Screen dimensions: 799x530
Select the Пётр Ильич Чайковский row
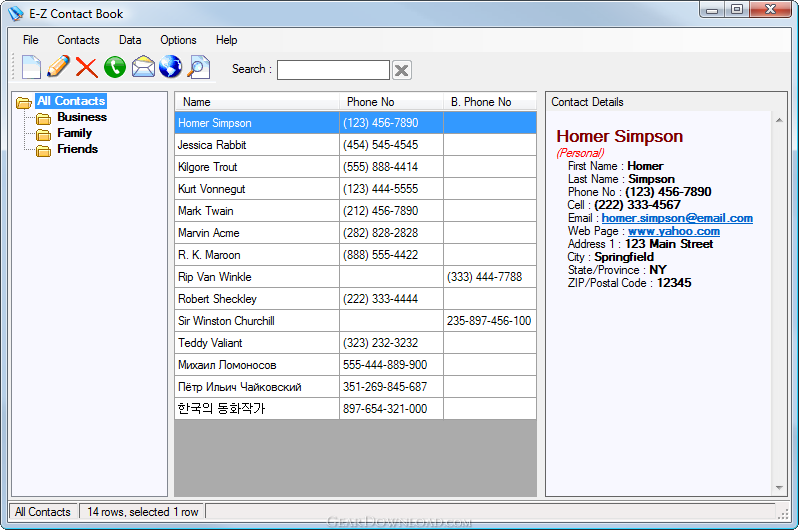click(x=355, y=386)
